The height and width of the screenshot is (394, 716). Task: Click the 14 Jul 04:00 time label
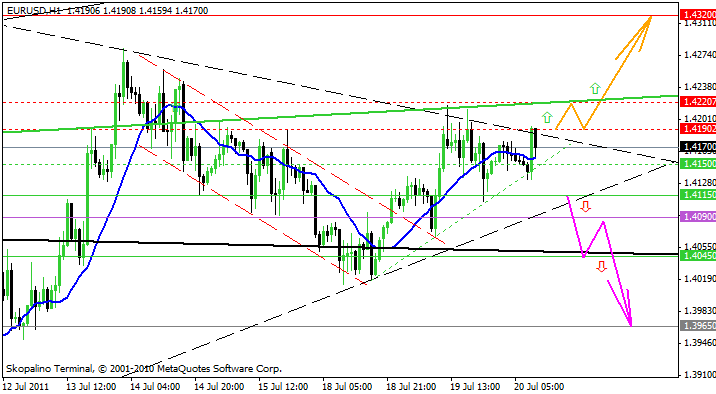click(155, 387)
